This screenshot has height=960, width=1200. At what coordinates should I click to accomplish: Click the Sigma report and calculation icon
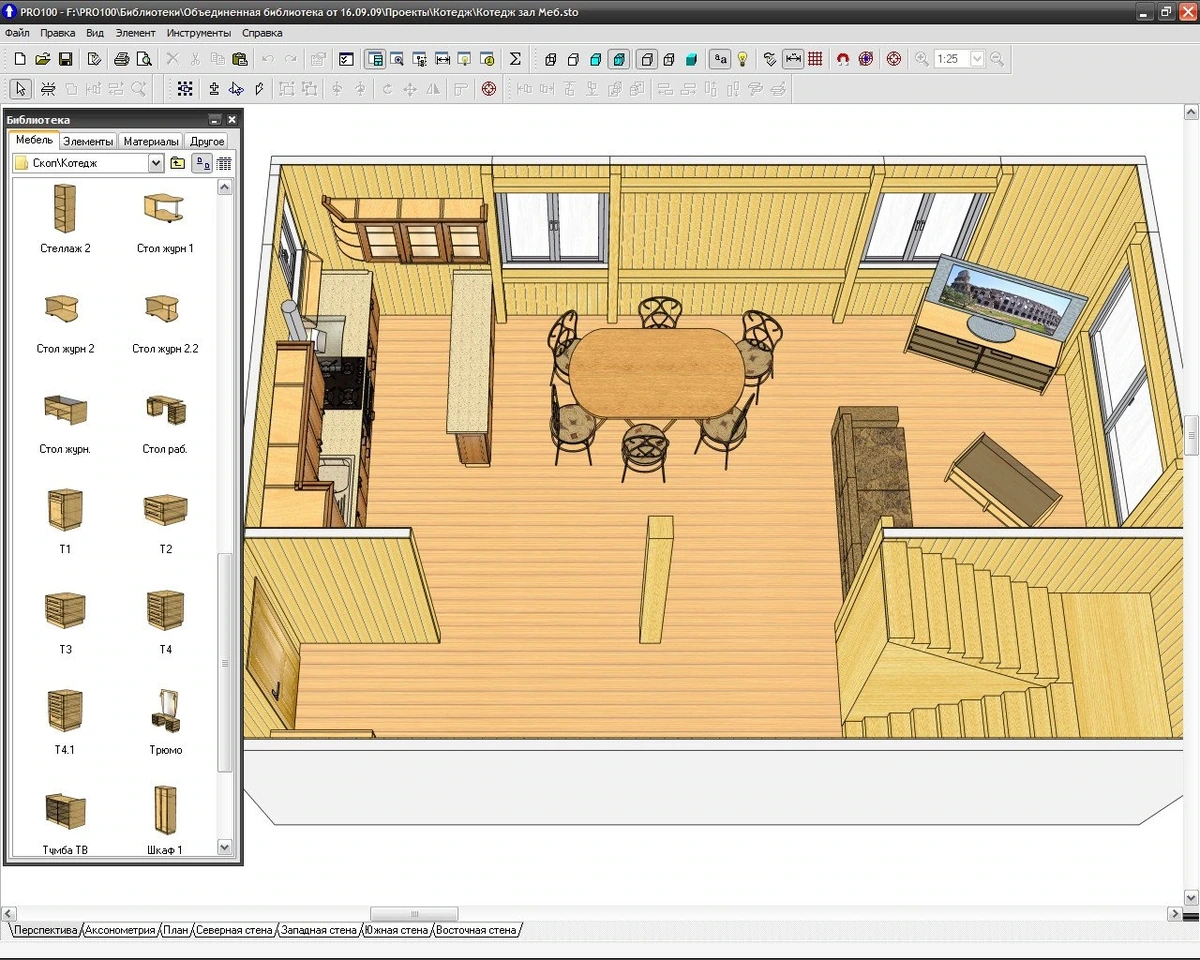pos(515,59)
